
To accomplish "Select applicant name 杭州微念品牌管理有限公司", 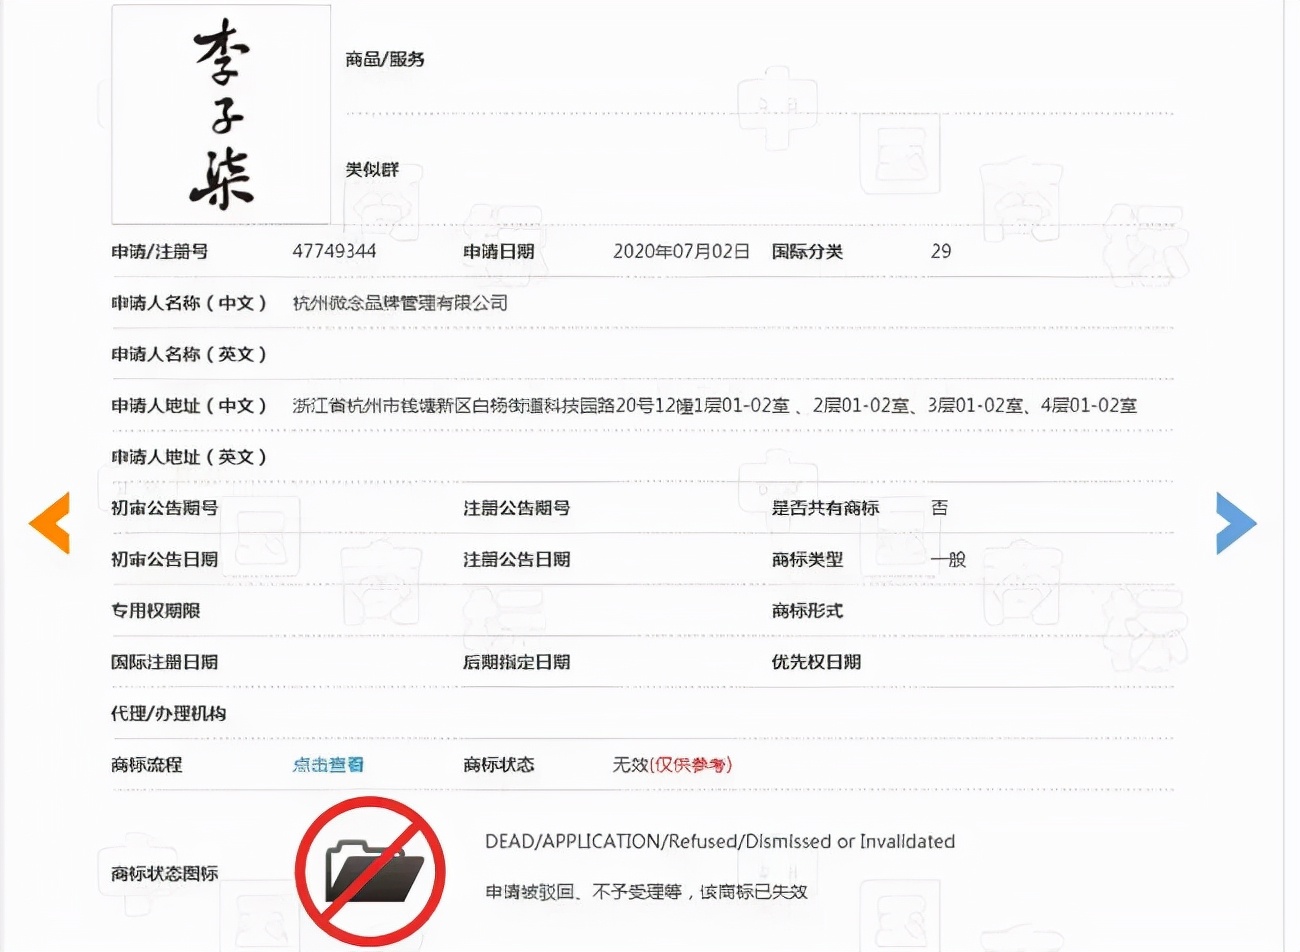I will point(400,303).
